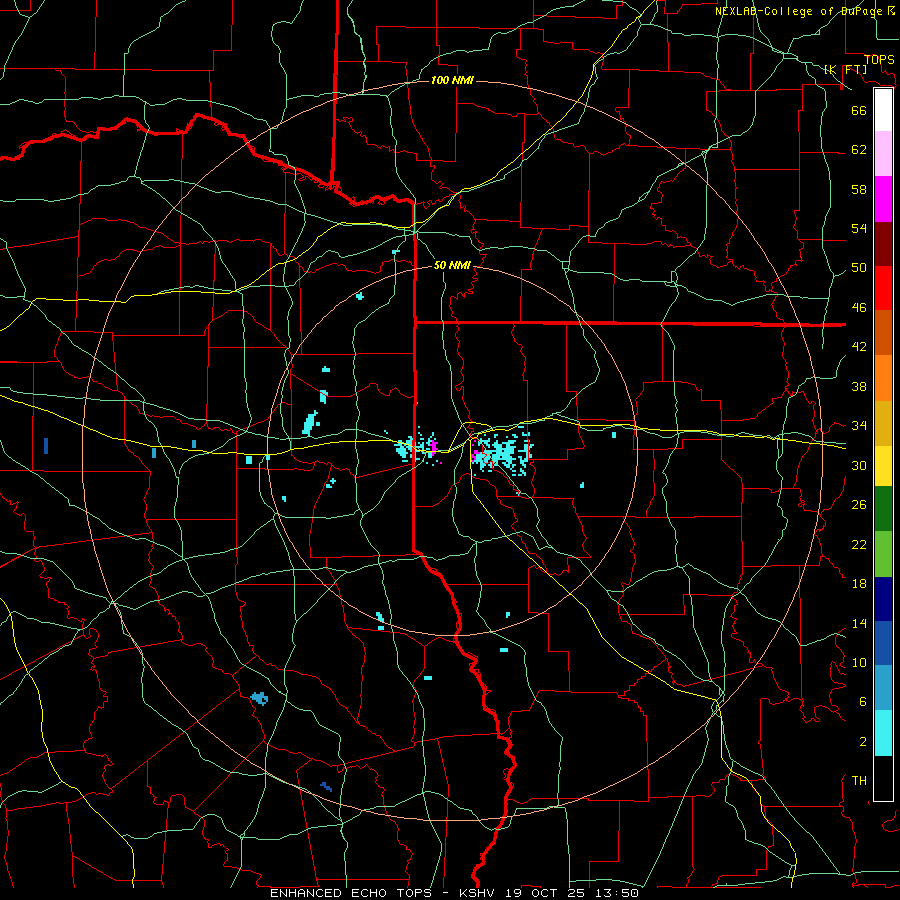900x900 pixels.
Task: Click the 34 legend value
Action: click(859, 426)
